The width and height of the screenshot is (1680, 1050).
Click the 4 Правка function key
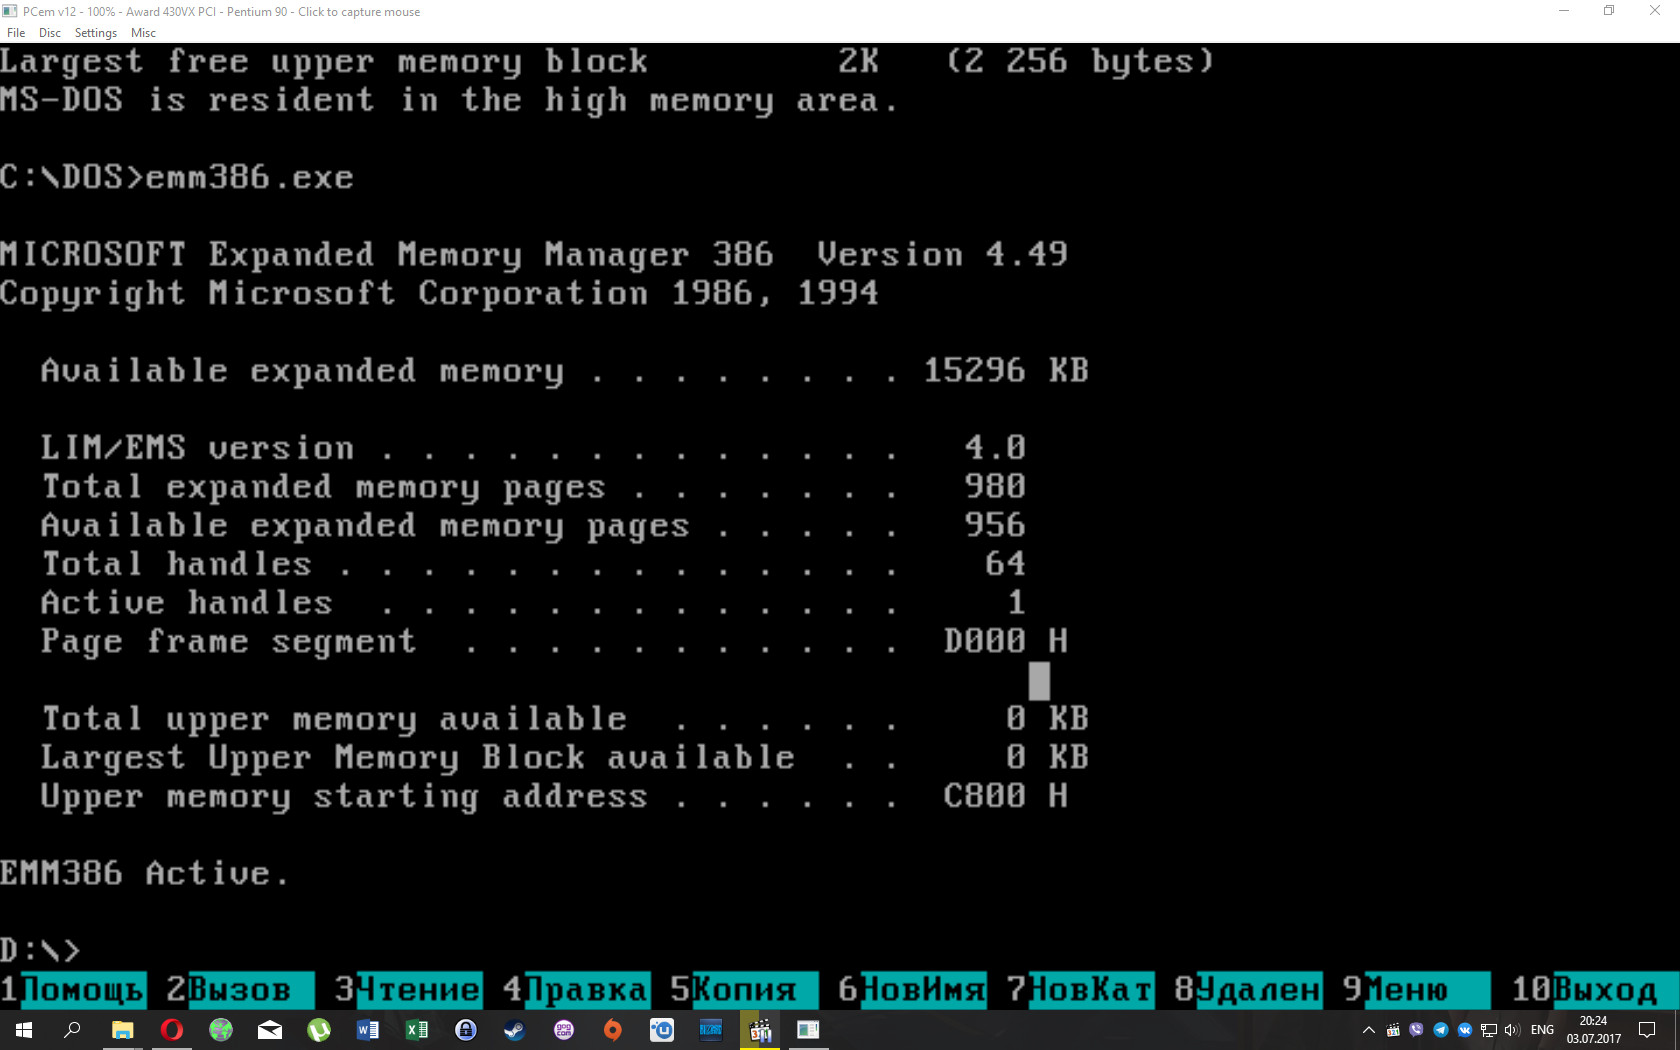coord(576,990)
